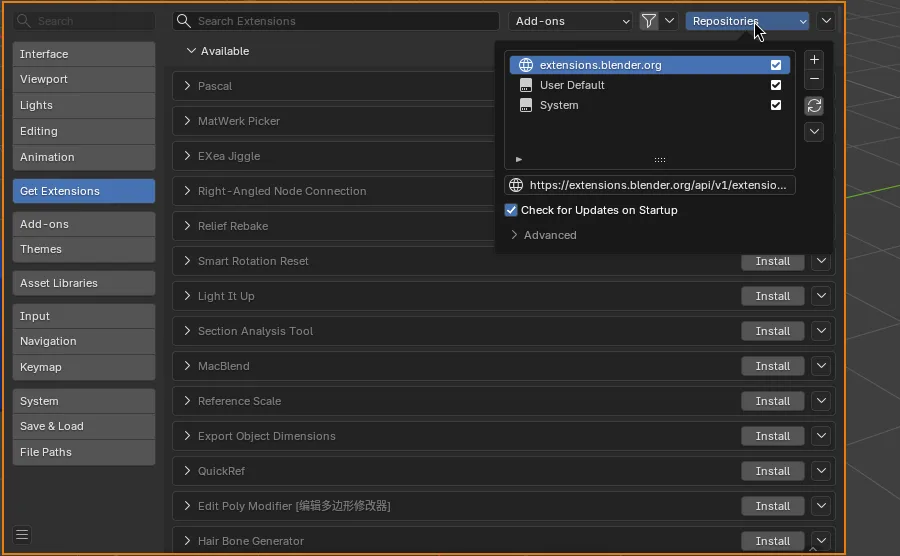The height and width of the screenshot is (556, 900).
Task: Expand the Relief Rebake entry
Action: click(187, 226)
